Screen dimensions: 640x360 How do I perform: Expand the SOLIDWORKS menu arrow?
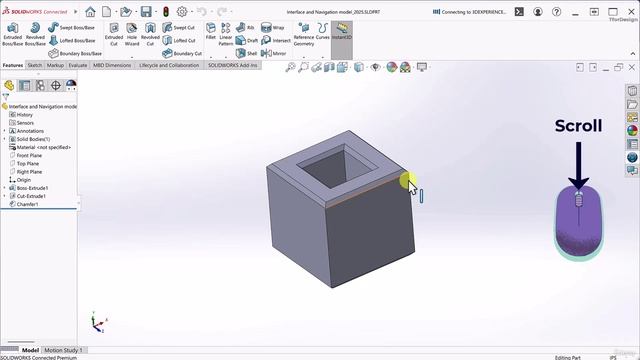click(x=76, y=12)
